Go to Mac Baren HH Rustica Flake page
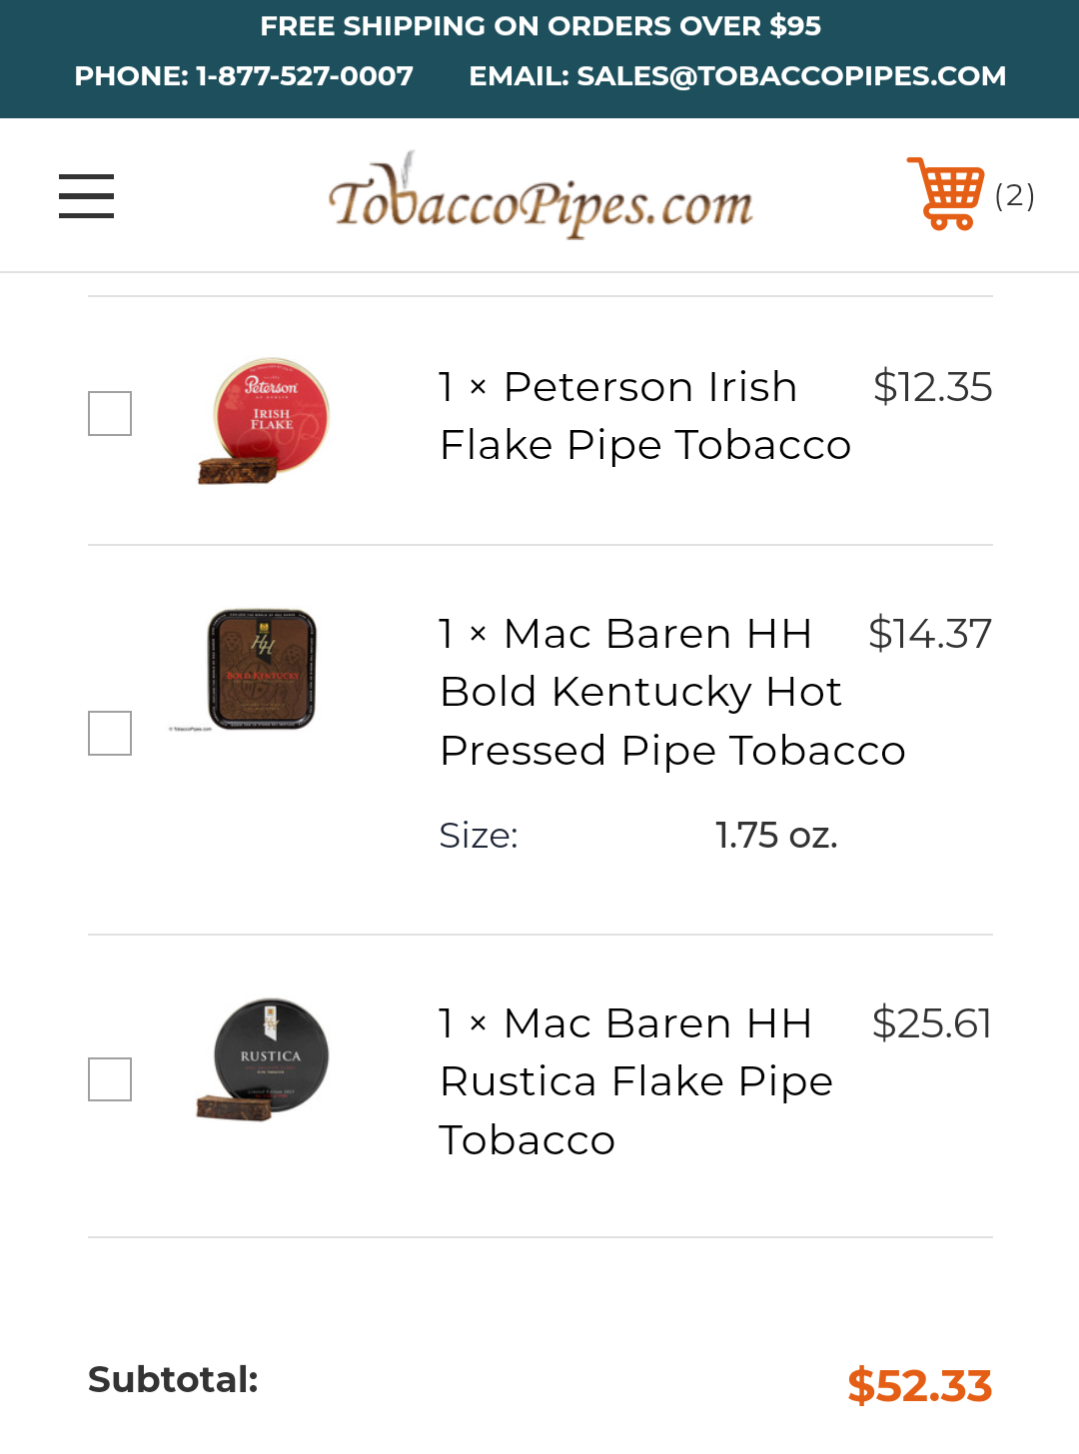The height and width of the screenshot is (1454, 1079). [x=635, y=1082]
